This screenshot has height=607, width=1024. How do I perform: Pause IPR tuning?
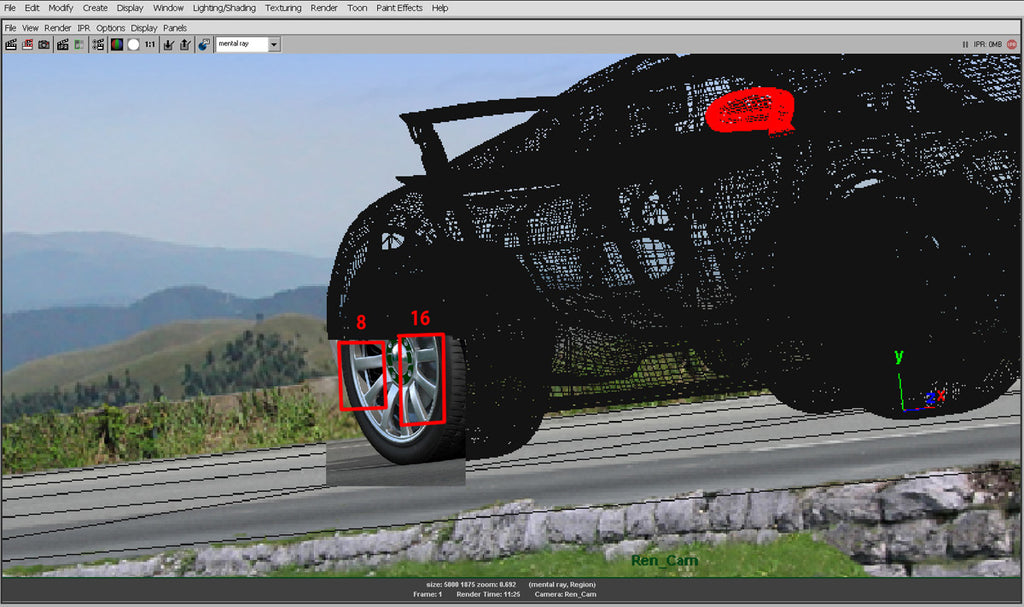coord(966,44)
